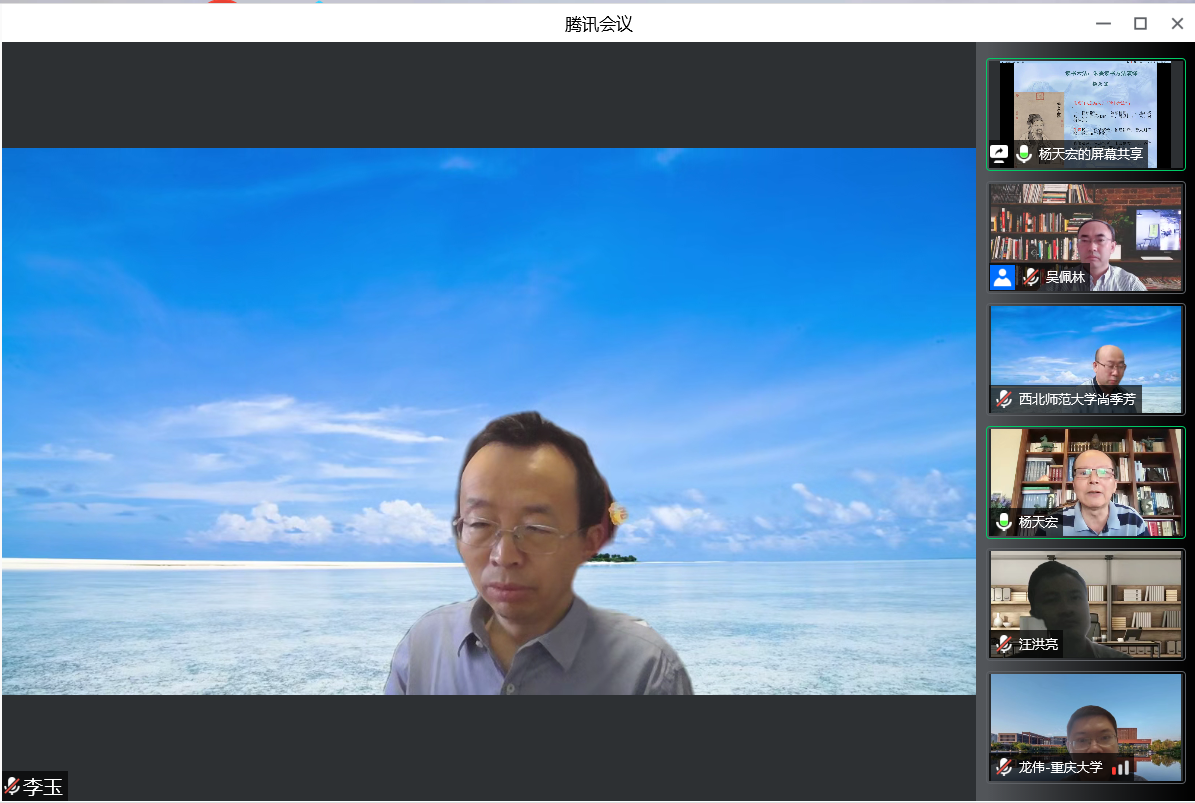This screenshot has height=803, width=1195.
Task: Click the muted mic icon beside 龙伟-重庆大学
Action: [x=1004, y=767]
